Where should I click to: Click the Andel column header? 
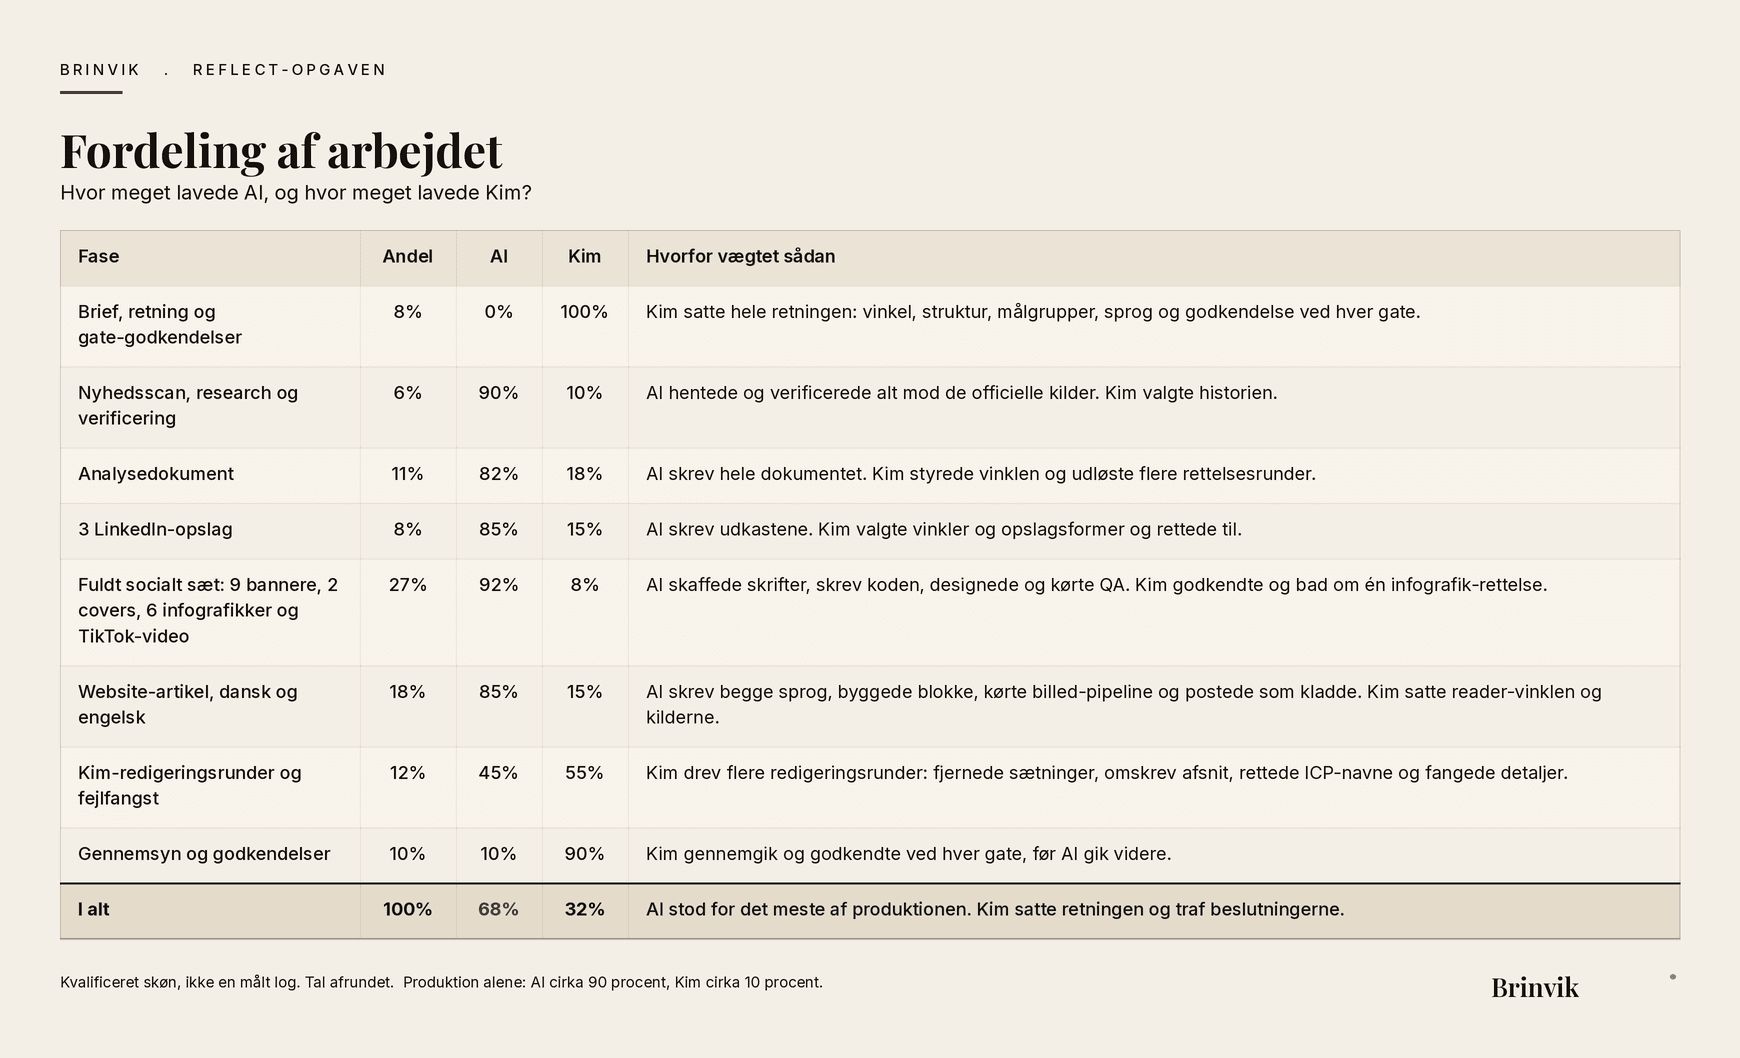(407, 256)
